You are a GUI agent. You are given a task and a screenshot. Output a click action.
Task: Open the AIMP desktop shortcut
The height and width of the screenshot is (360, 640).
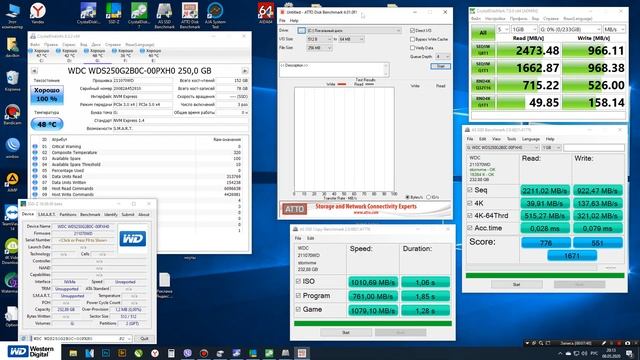point(12,182)
